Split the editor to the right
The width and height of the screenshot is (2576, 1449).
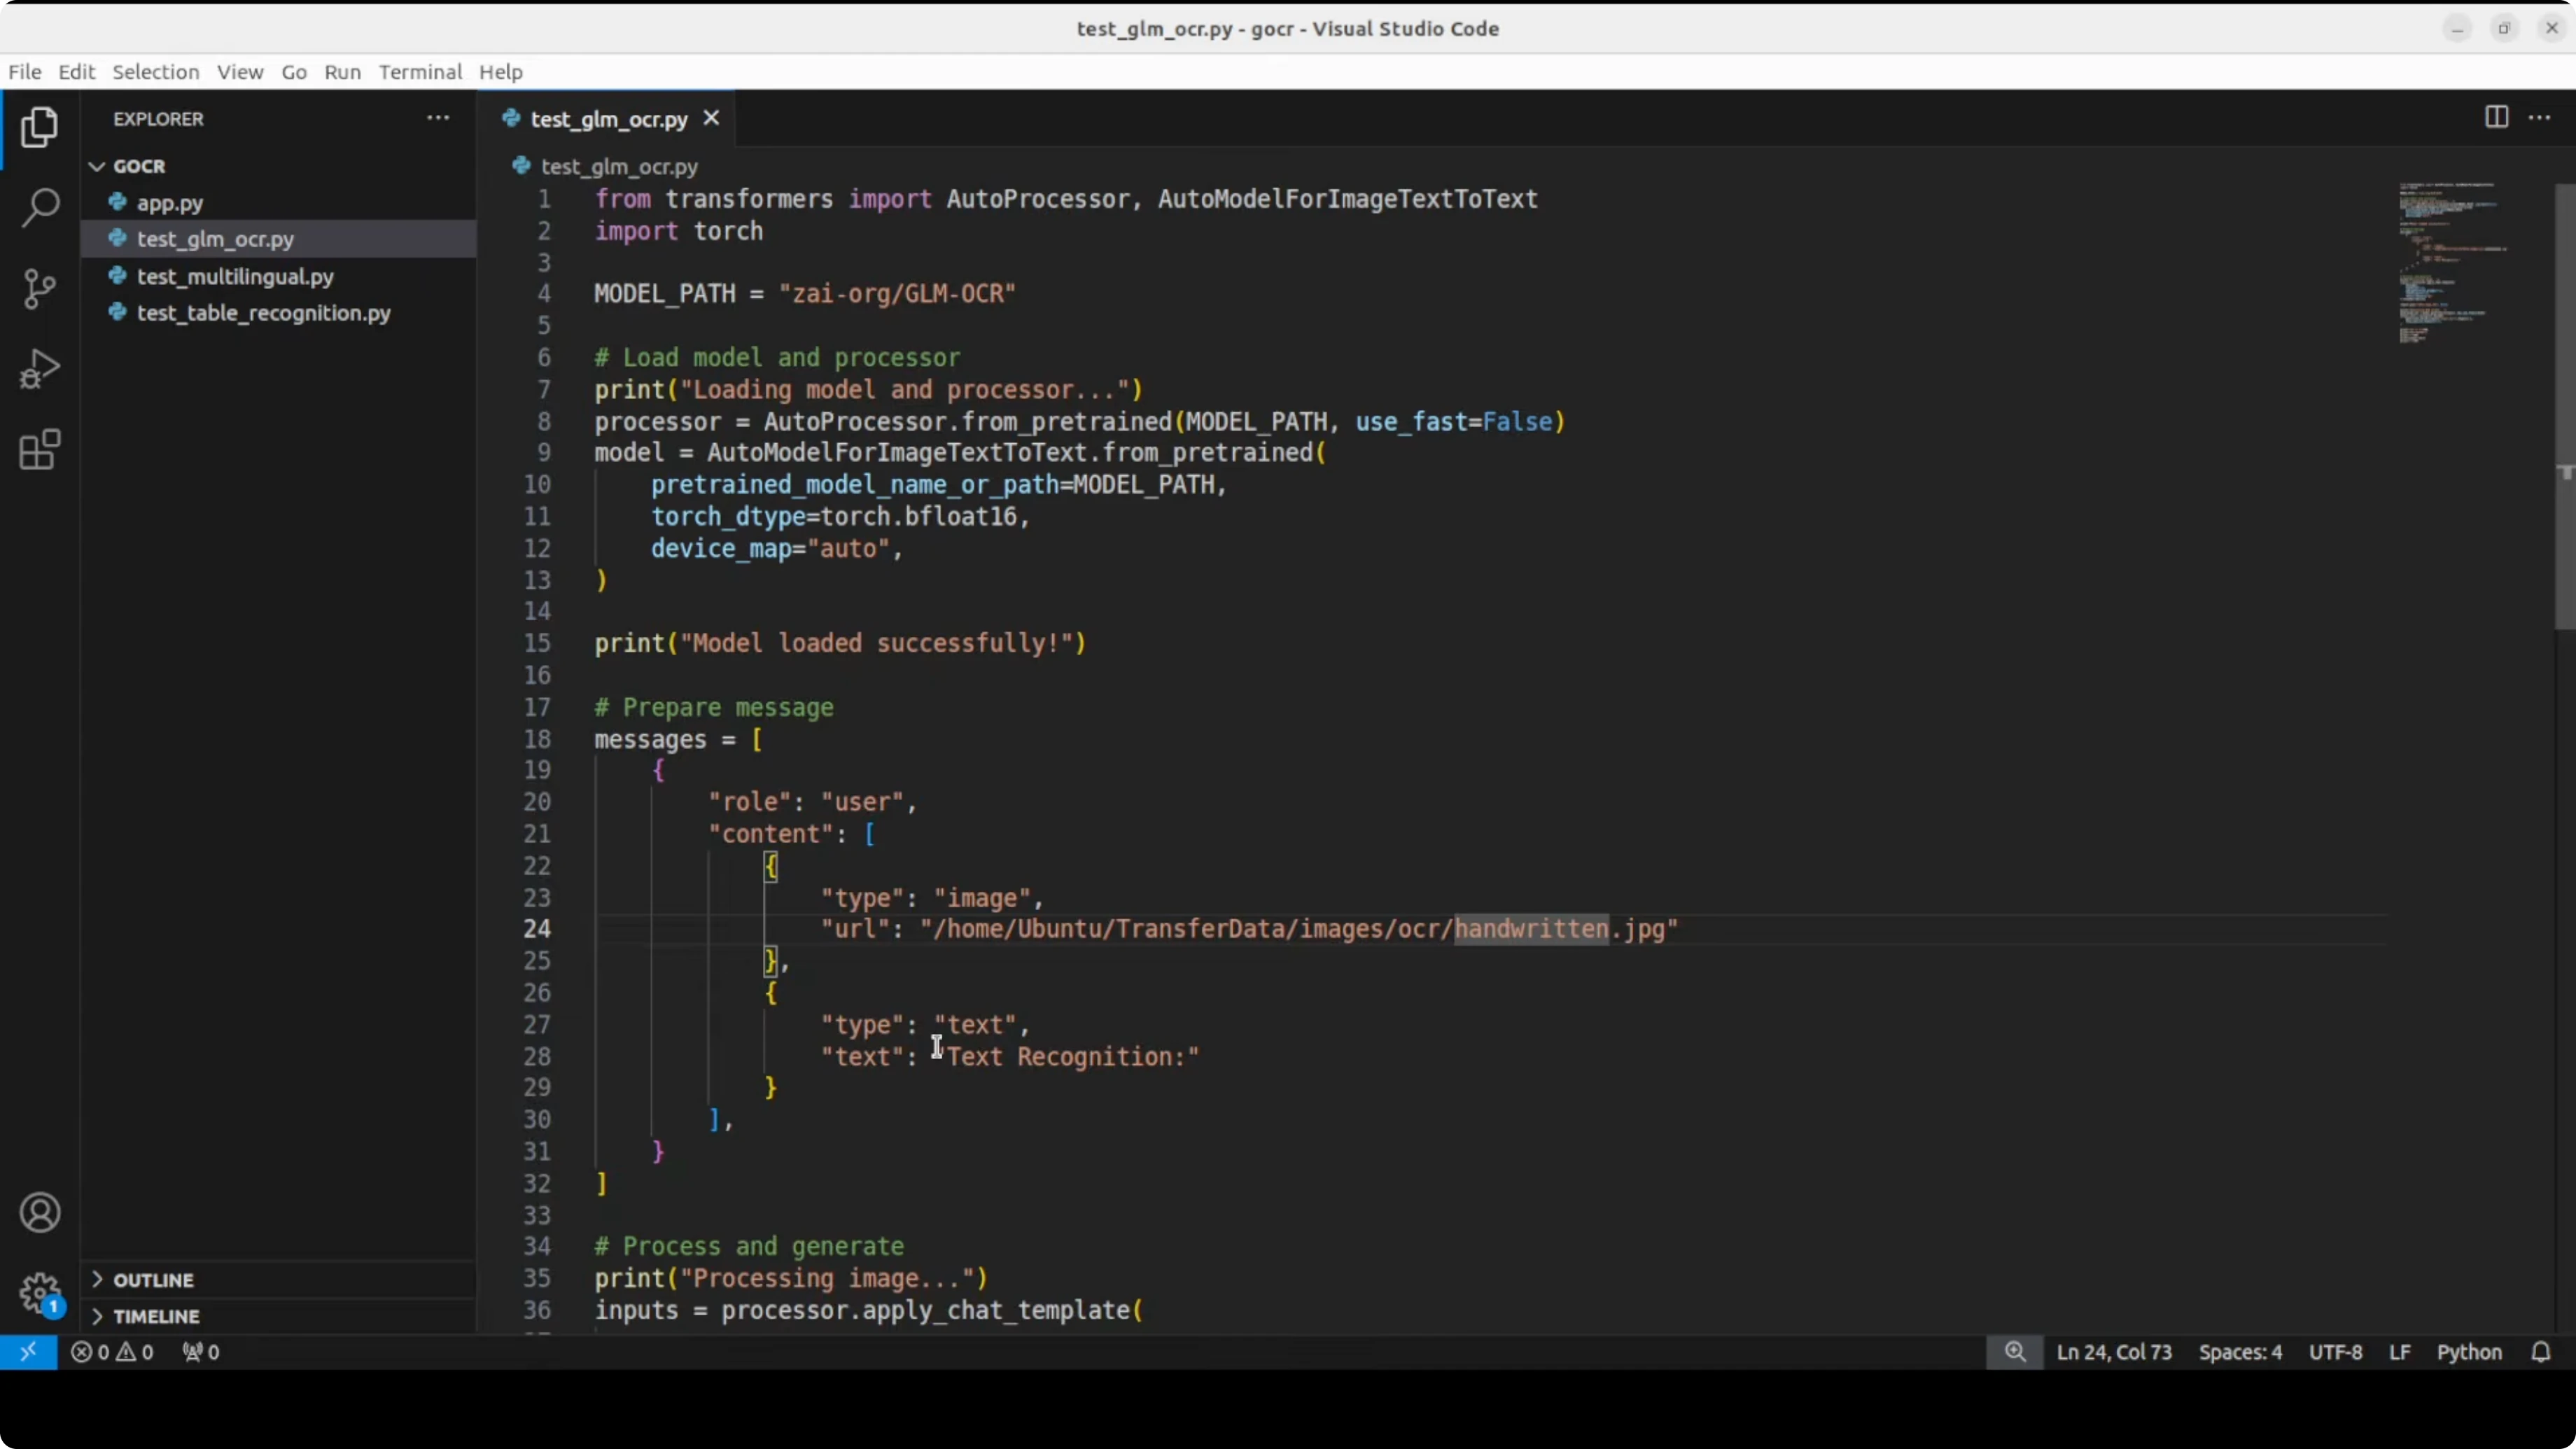(2496, 118)
